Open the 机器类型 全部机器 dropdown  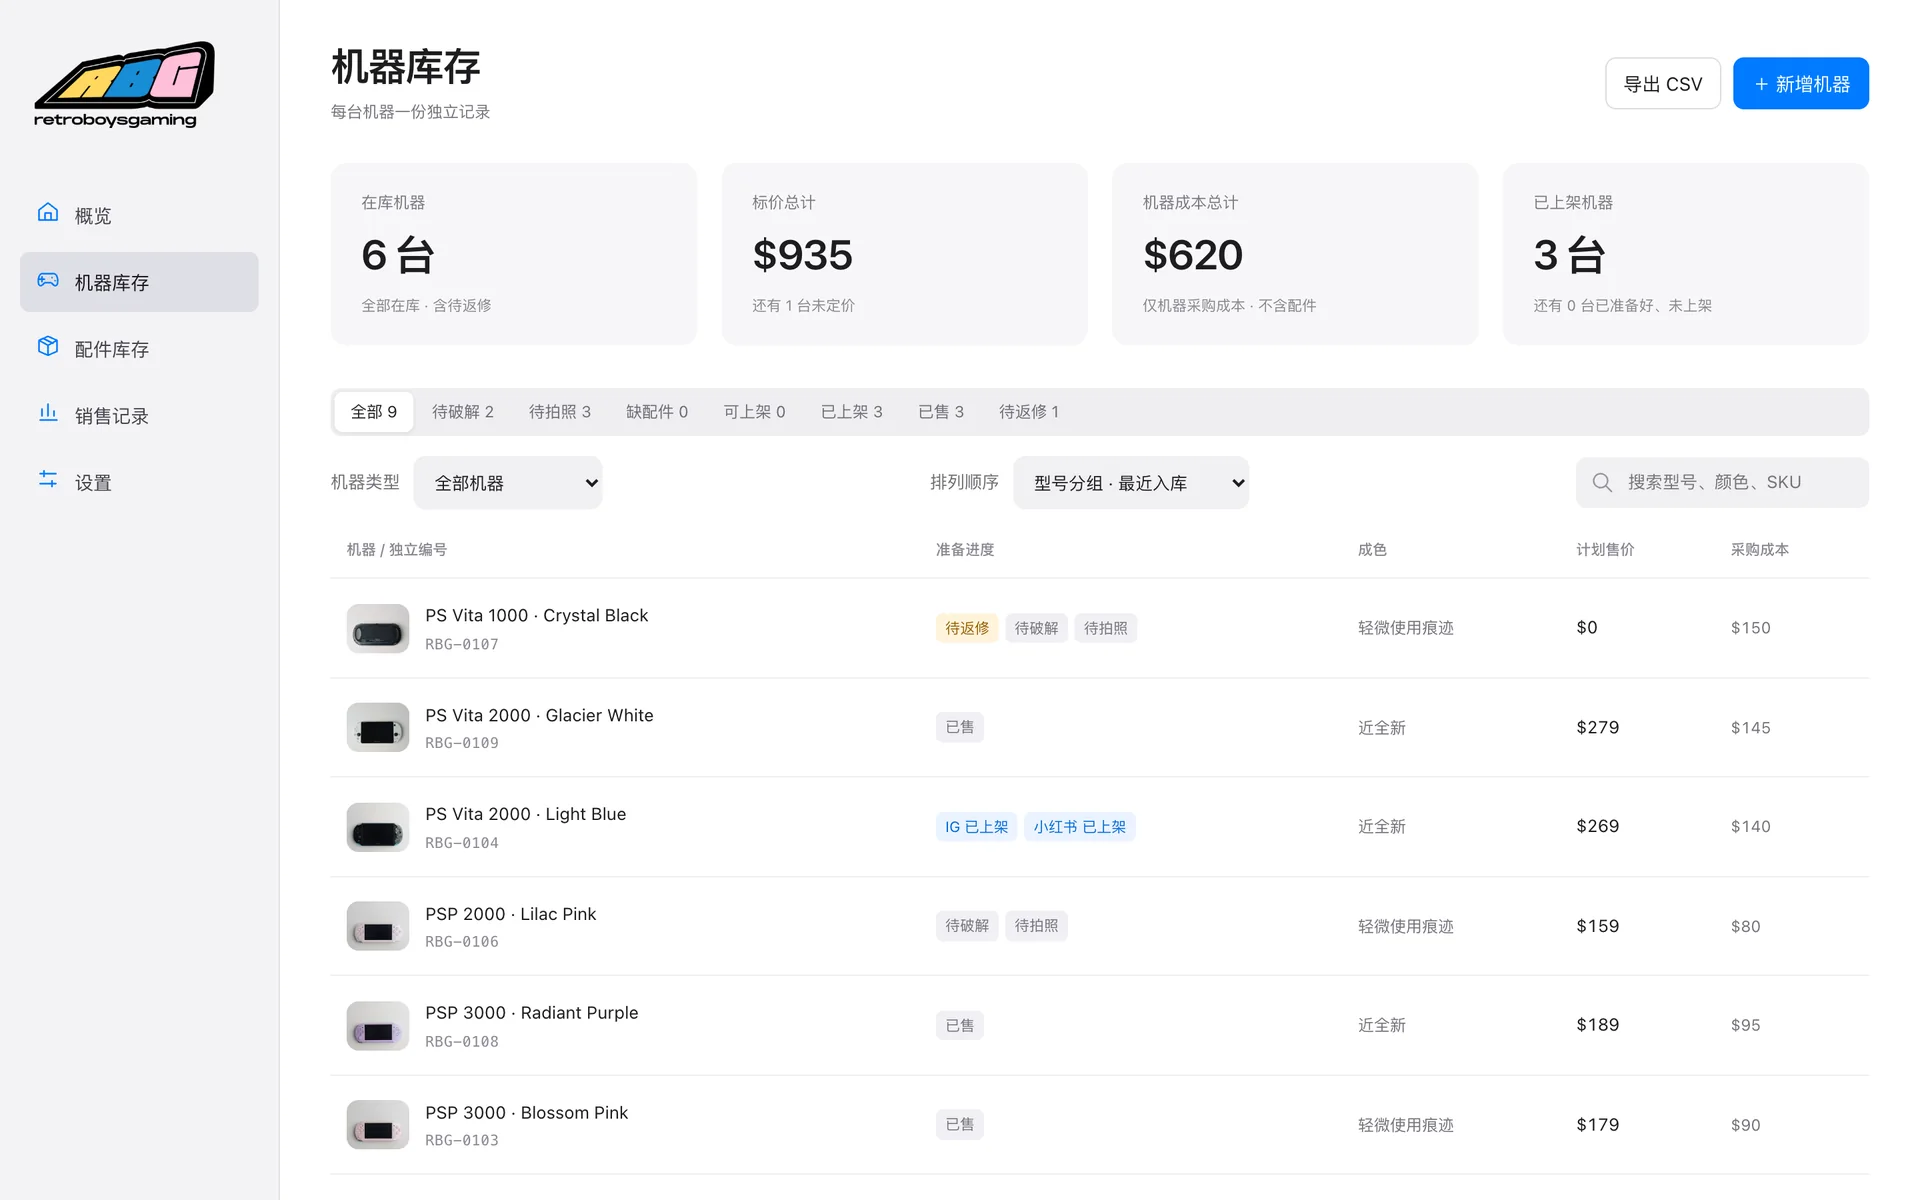point(508,483)
